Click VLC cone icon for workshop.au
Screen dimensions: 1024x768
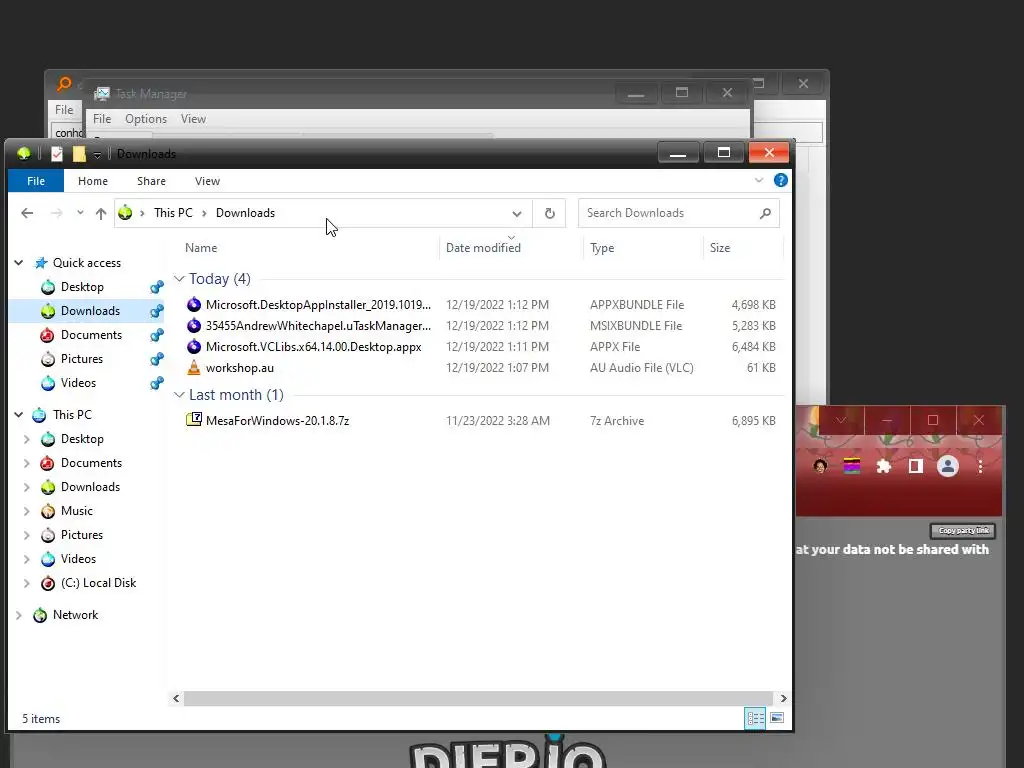194,368
